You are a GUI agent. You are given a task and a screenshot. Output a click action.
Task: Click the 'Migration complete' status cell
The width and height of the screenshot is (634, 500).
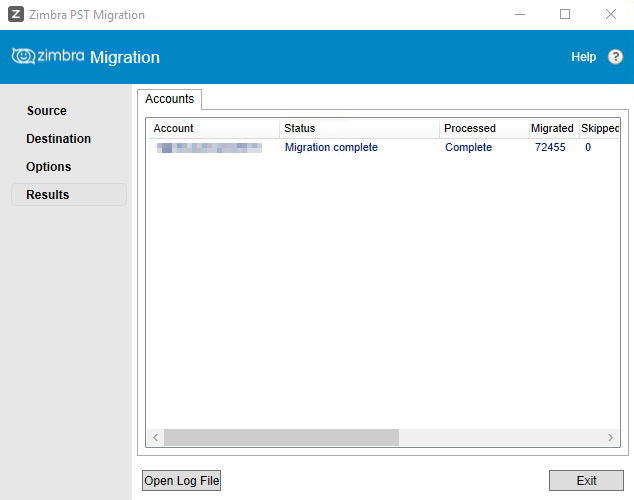331,147
